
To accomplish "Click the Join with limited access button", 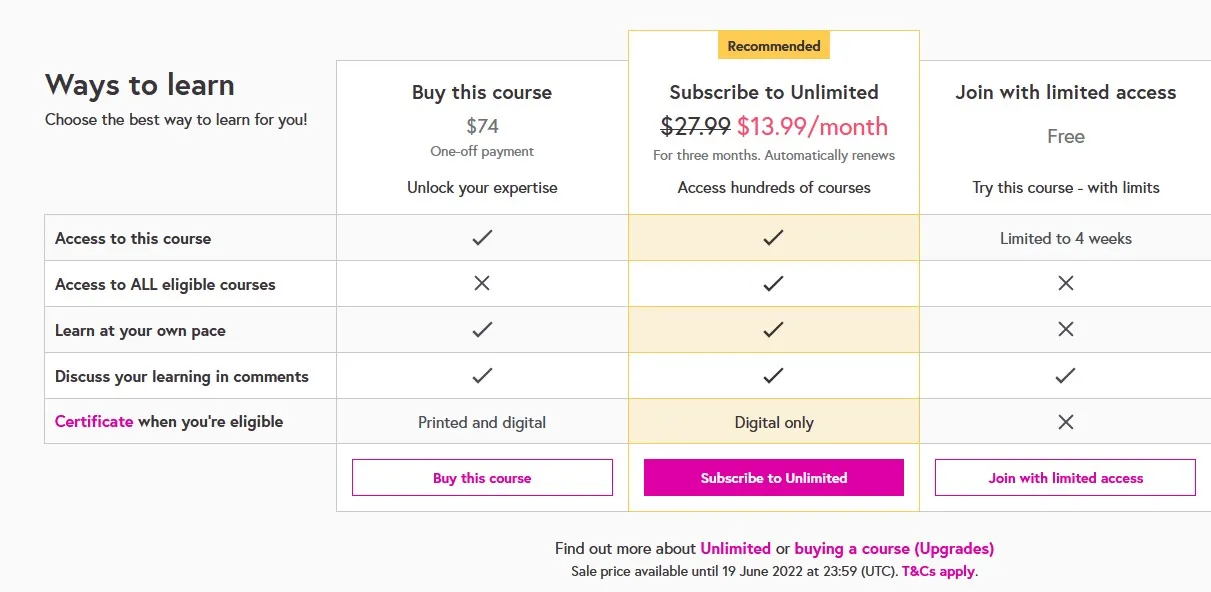I will tap(1065, 478).
